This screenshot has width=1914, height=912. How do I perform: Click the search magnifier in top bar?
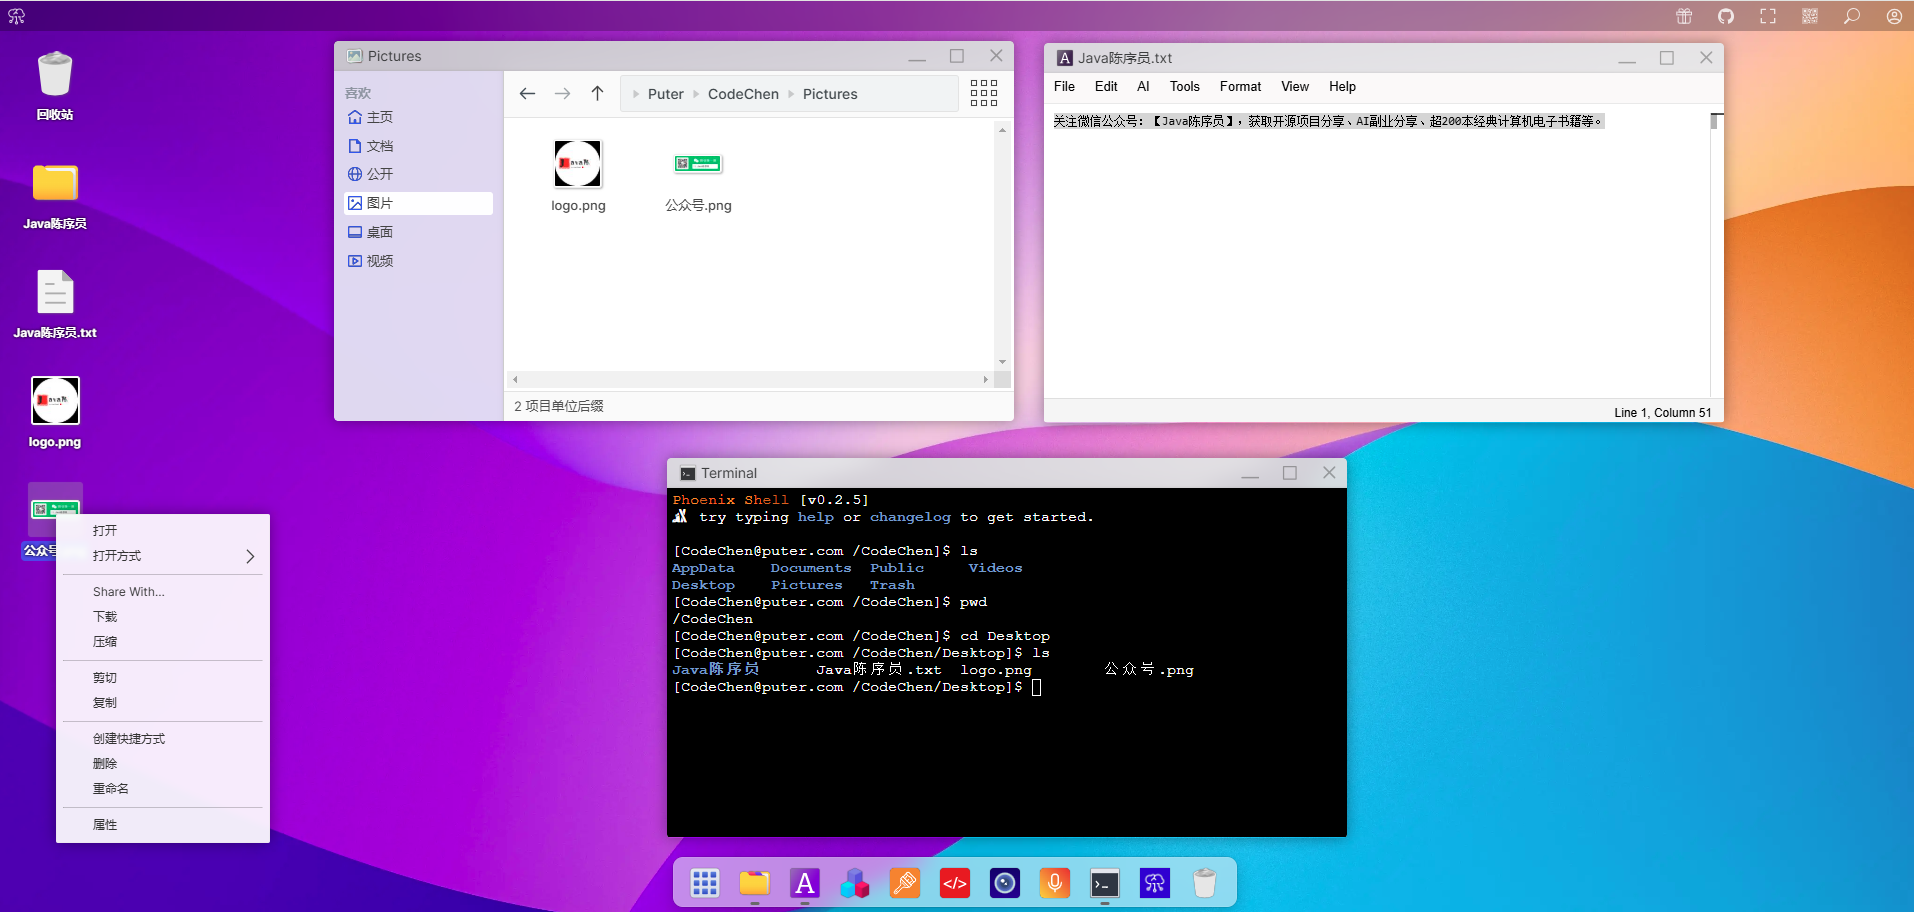coord(1852,16)
